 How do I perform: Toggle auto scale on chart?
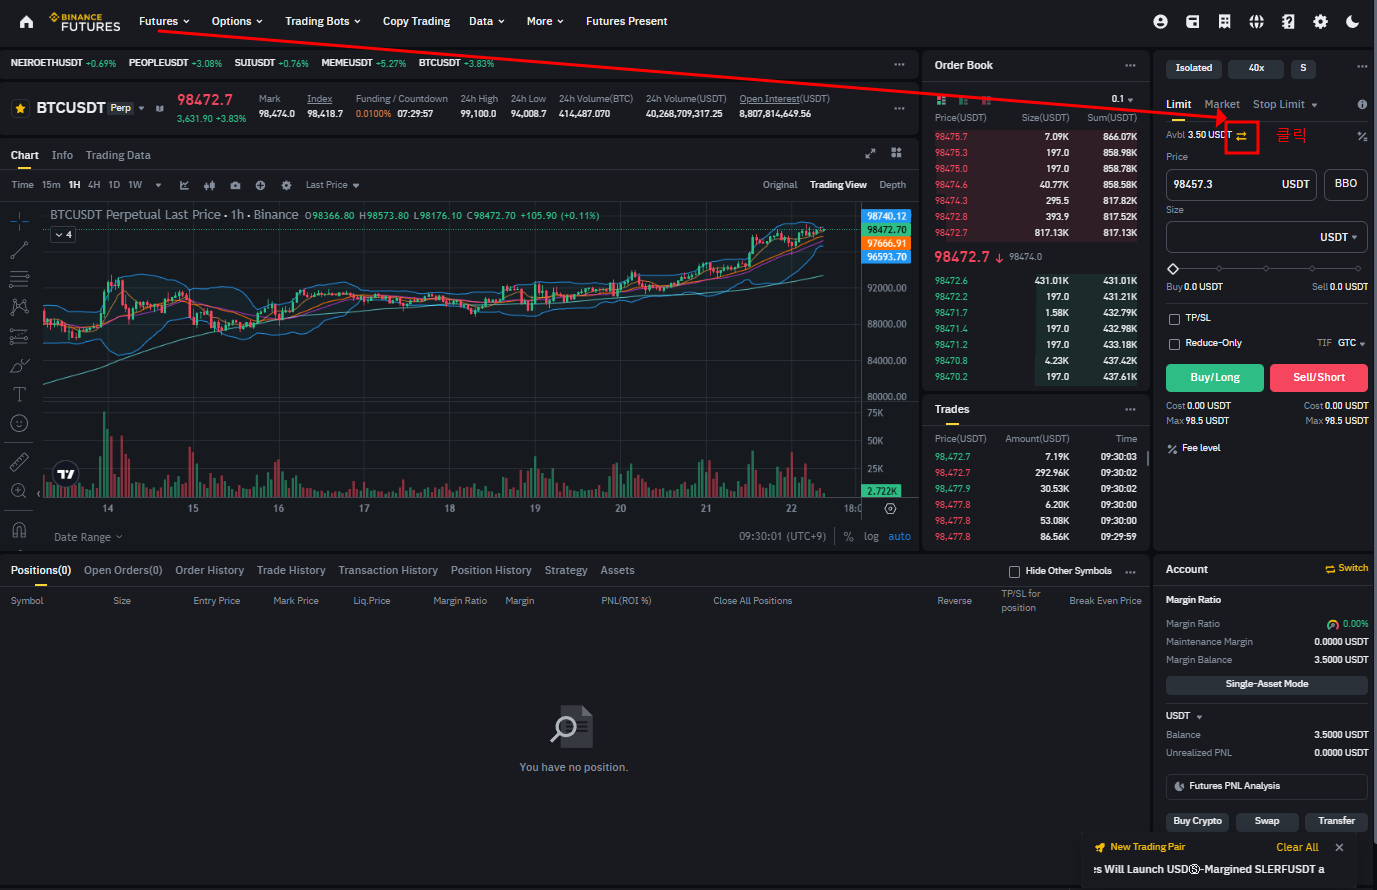coord(900,537)
